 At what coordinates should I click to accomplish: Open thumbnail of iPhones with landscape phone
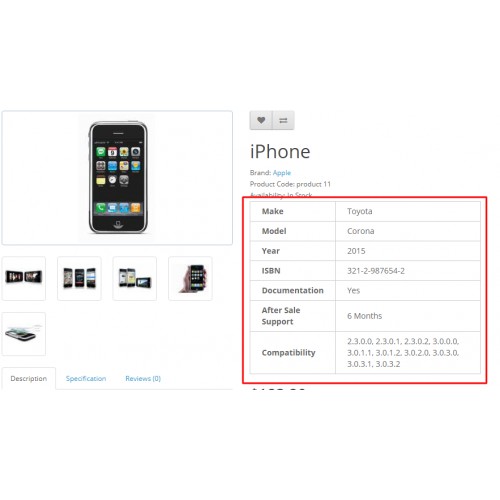pyautogui.click(x=135, y=278)
